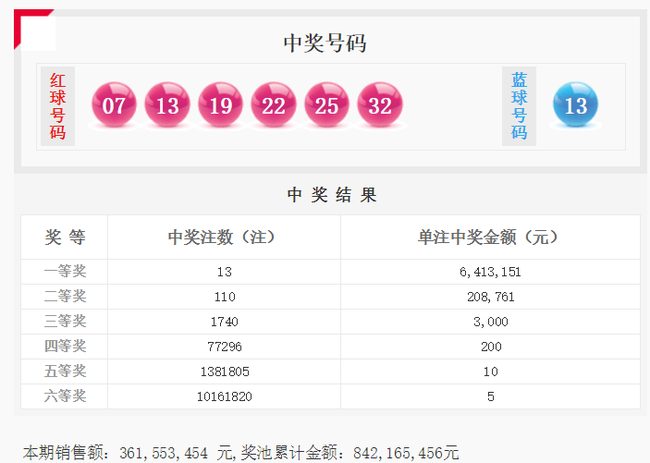Click the 六等奖 count 10161820
Screen dimensions: 650x463
tap(222, 396)
